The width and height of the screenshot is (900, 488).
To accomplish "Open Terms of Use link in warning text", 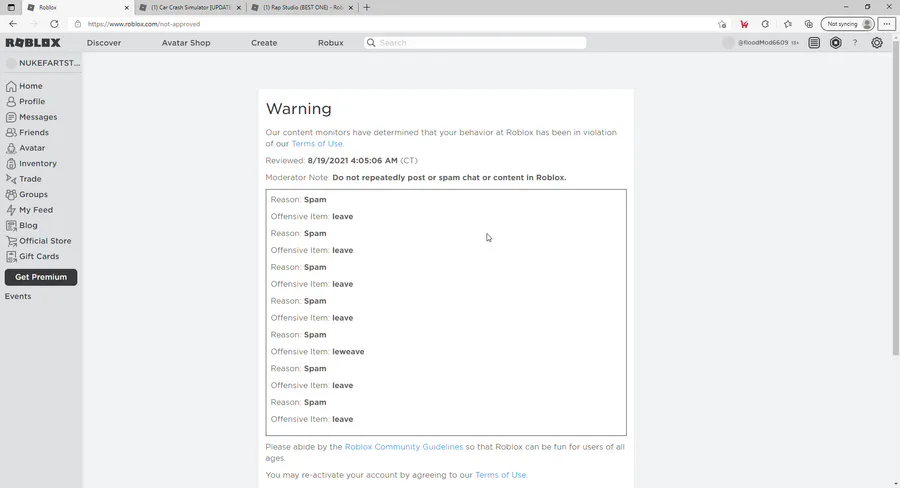I will pos(317,144).
